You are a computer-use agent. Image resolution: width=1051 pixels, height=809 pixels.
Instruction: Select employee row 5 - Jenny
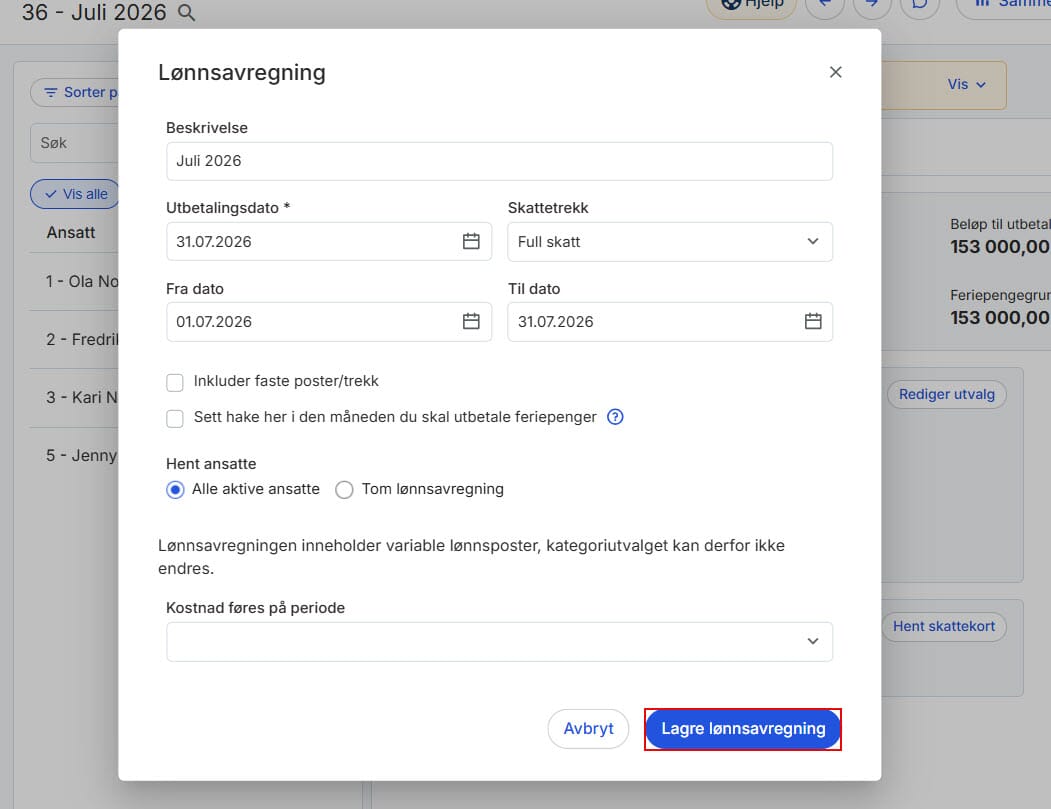(74, 456)
